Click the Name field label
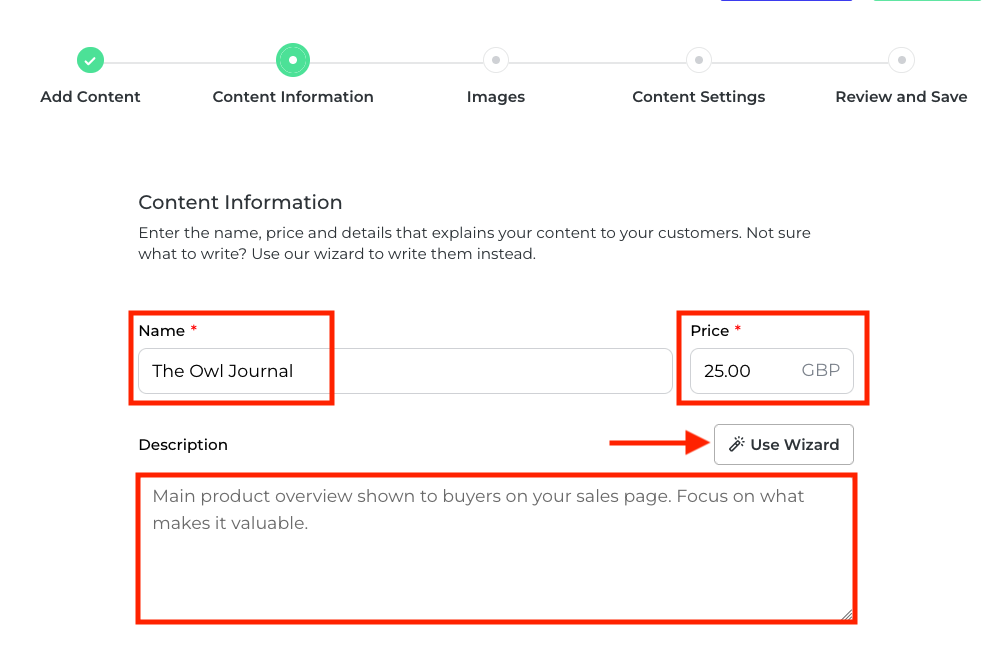 pos(161,331)
